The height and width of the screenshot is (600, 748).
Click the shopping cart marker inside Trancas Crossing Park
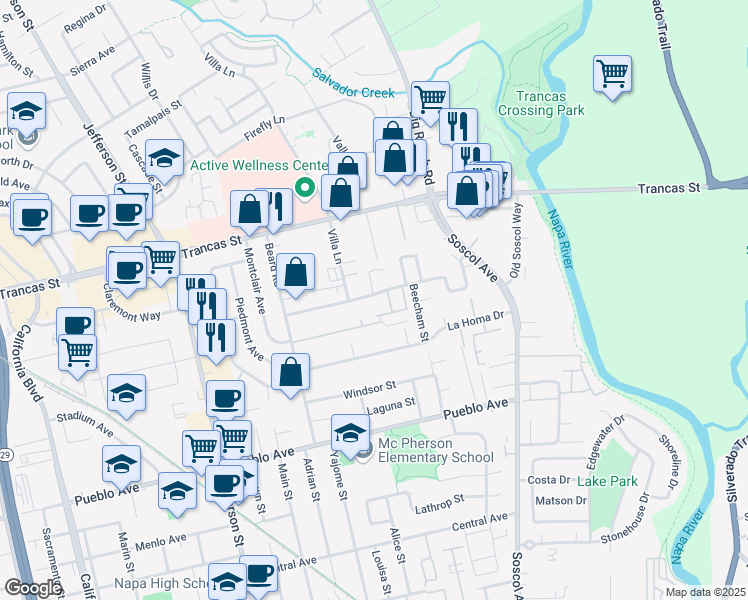(613, 75)
